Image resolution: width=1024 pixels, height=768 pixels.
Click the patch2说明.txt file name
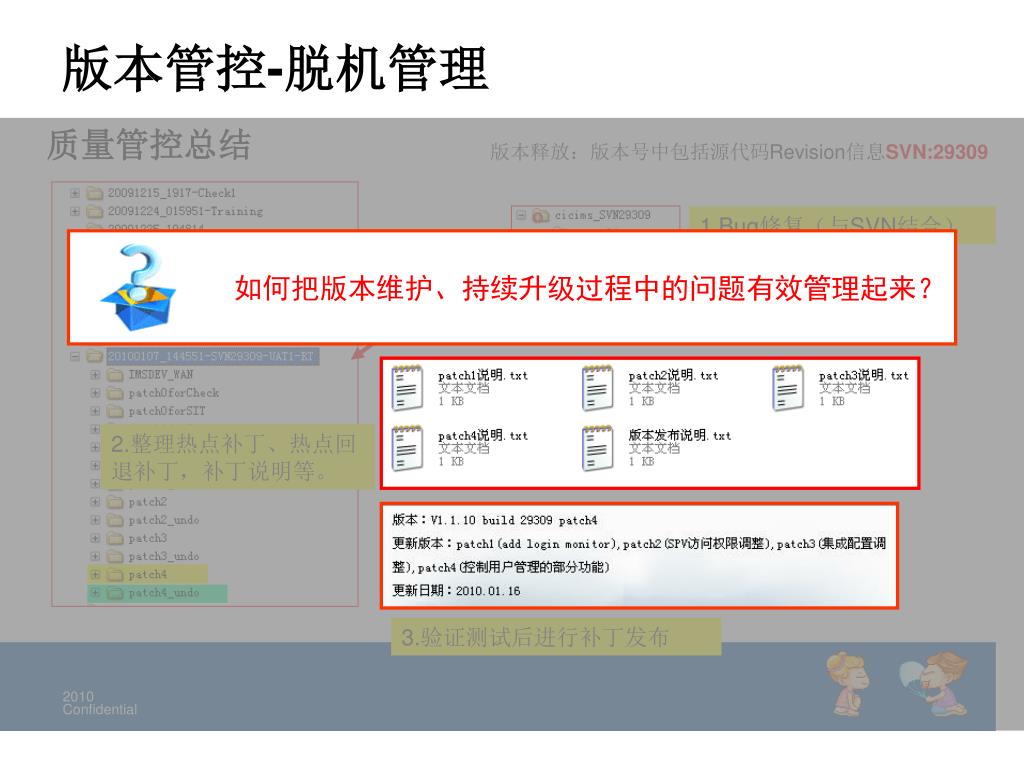[x=673, y=376]
